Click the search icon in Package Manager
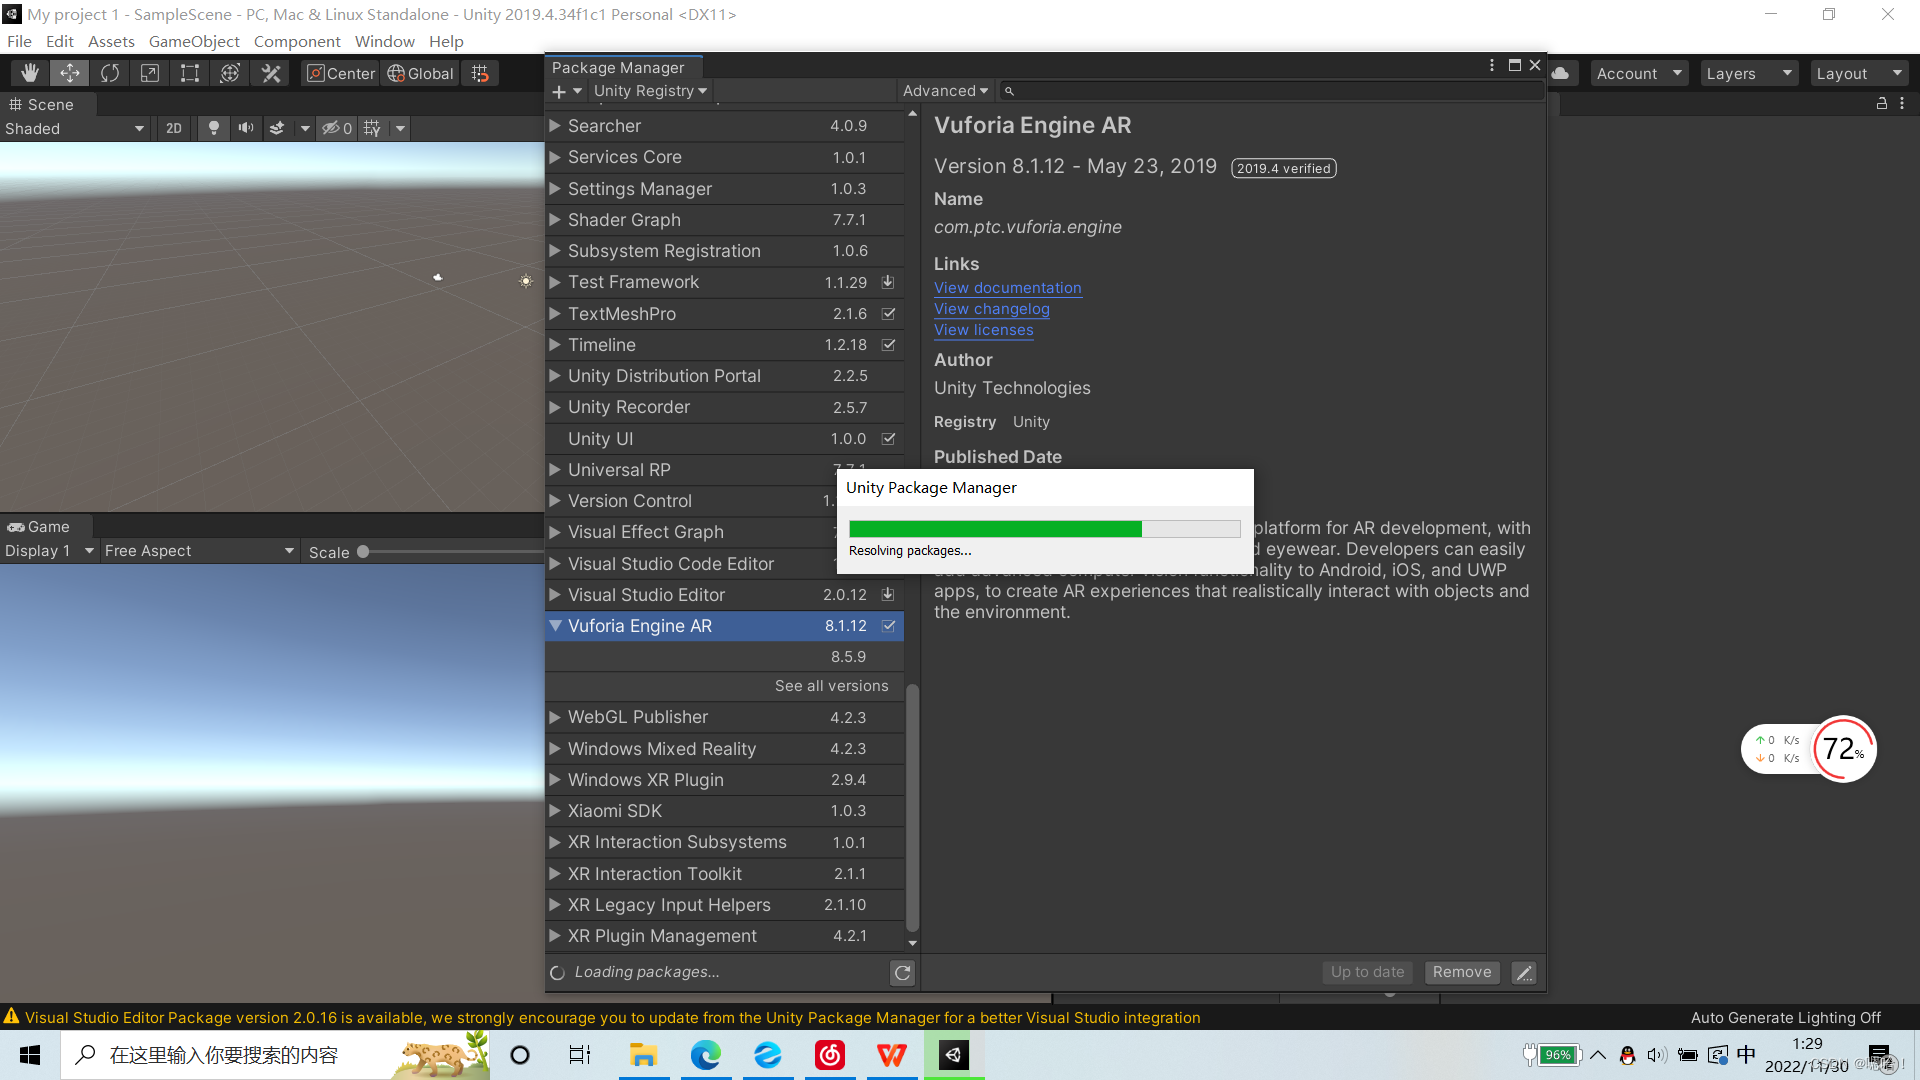The height and width of the screenshot is (1080, 1920). [x=1009, y=91]
